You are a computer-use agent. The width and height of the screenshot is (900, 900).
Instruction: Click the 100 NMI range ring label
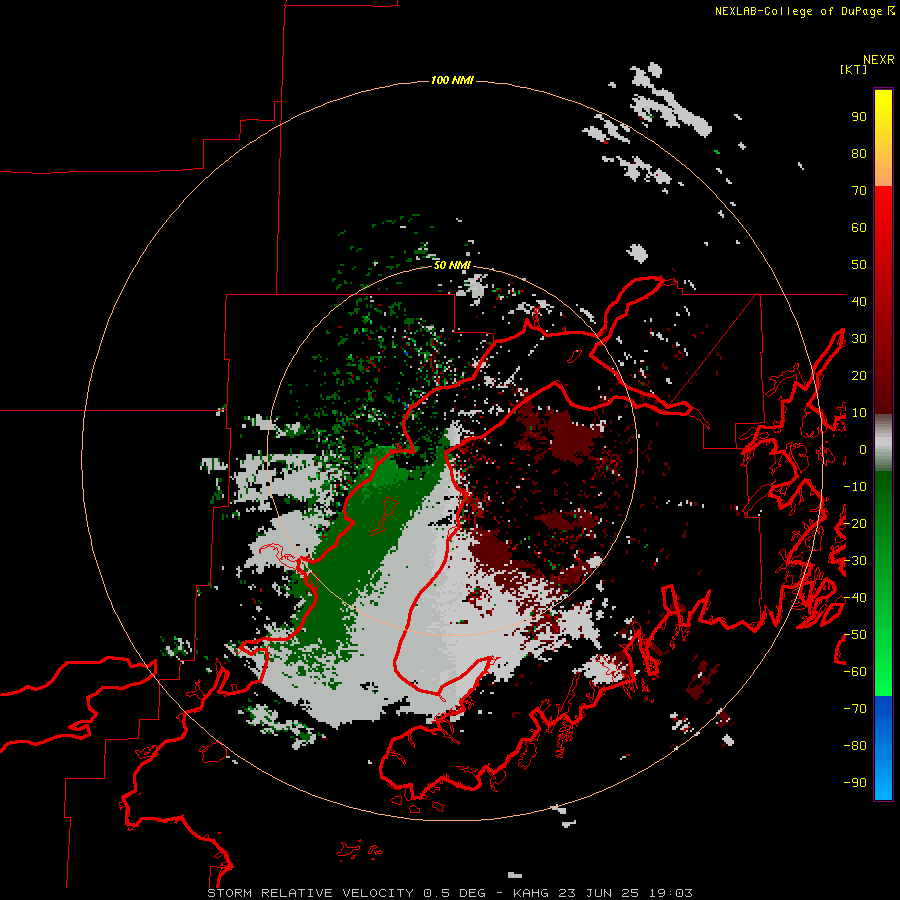click(x=452, y=80)
